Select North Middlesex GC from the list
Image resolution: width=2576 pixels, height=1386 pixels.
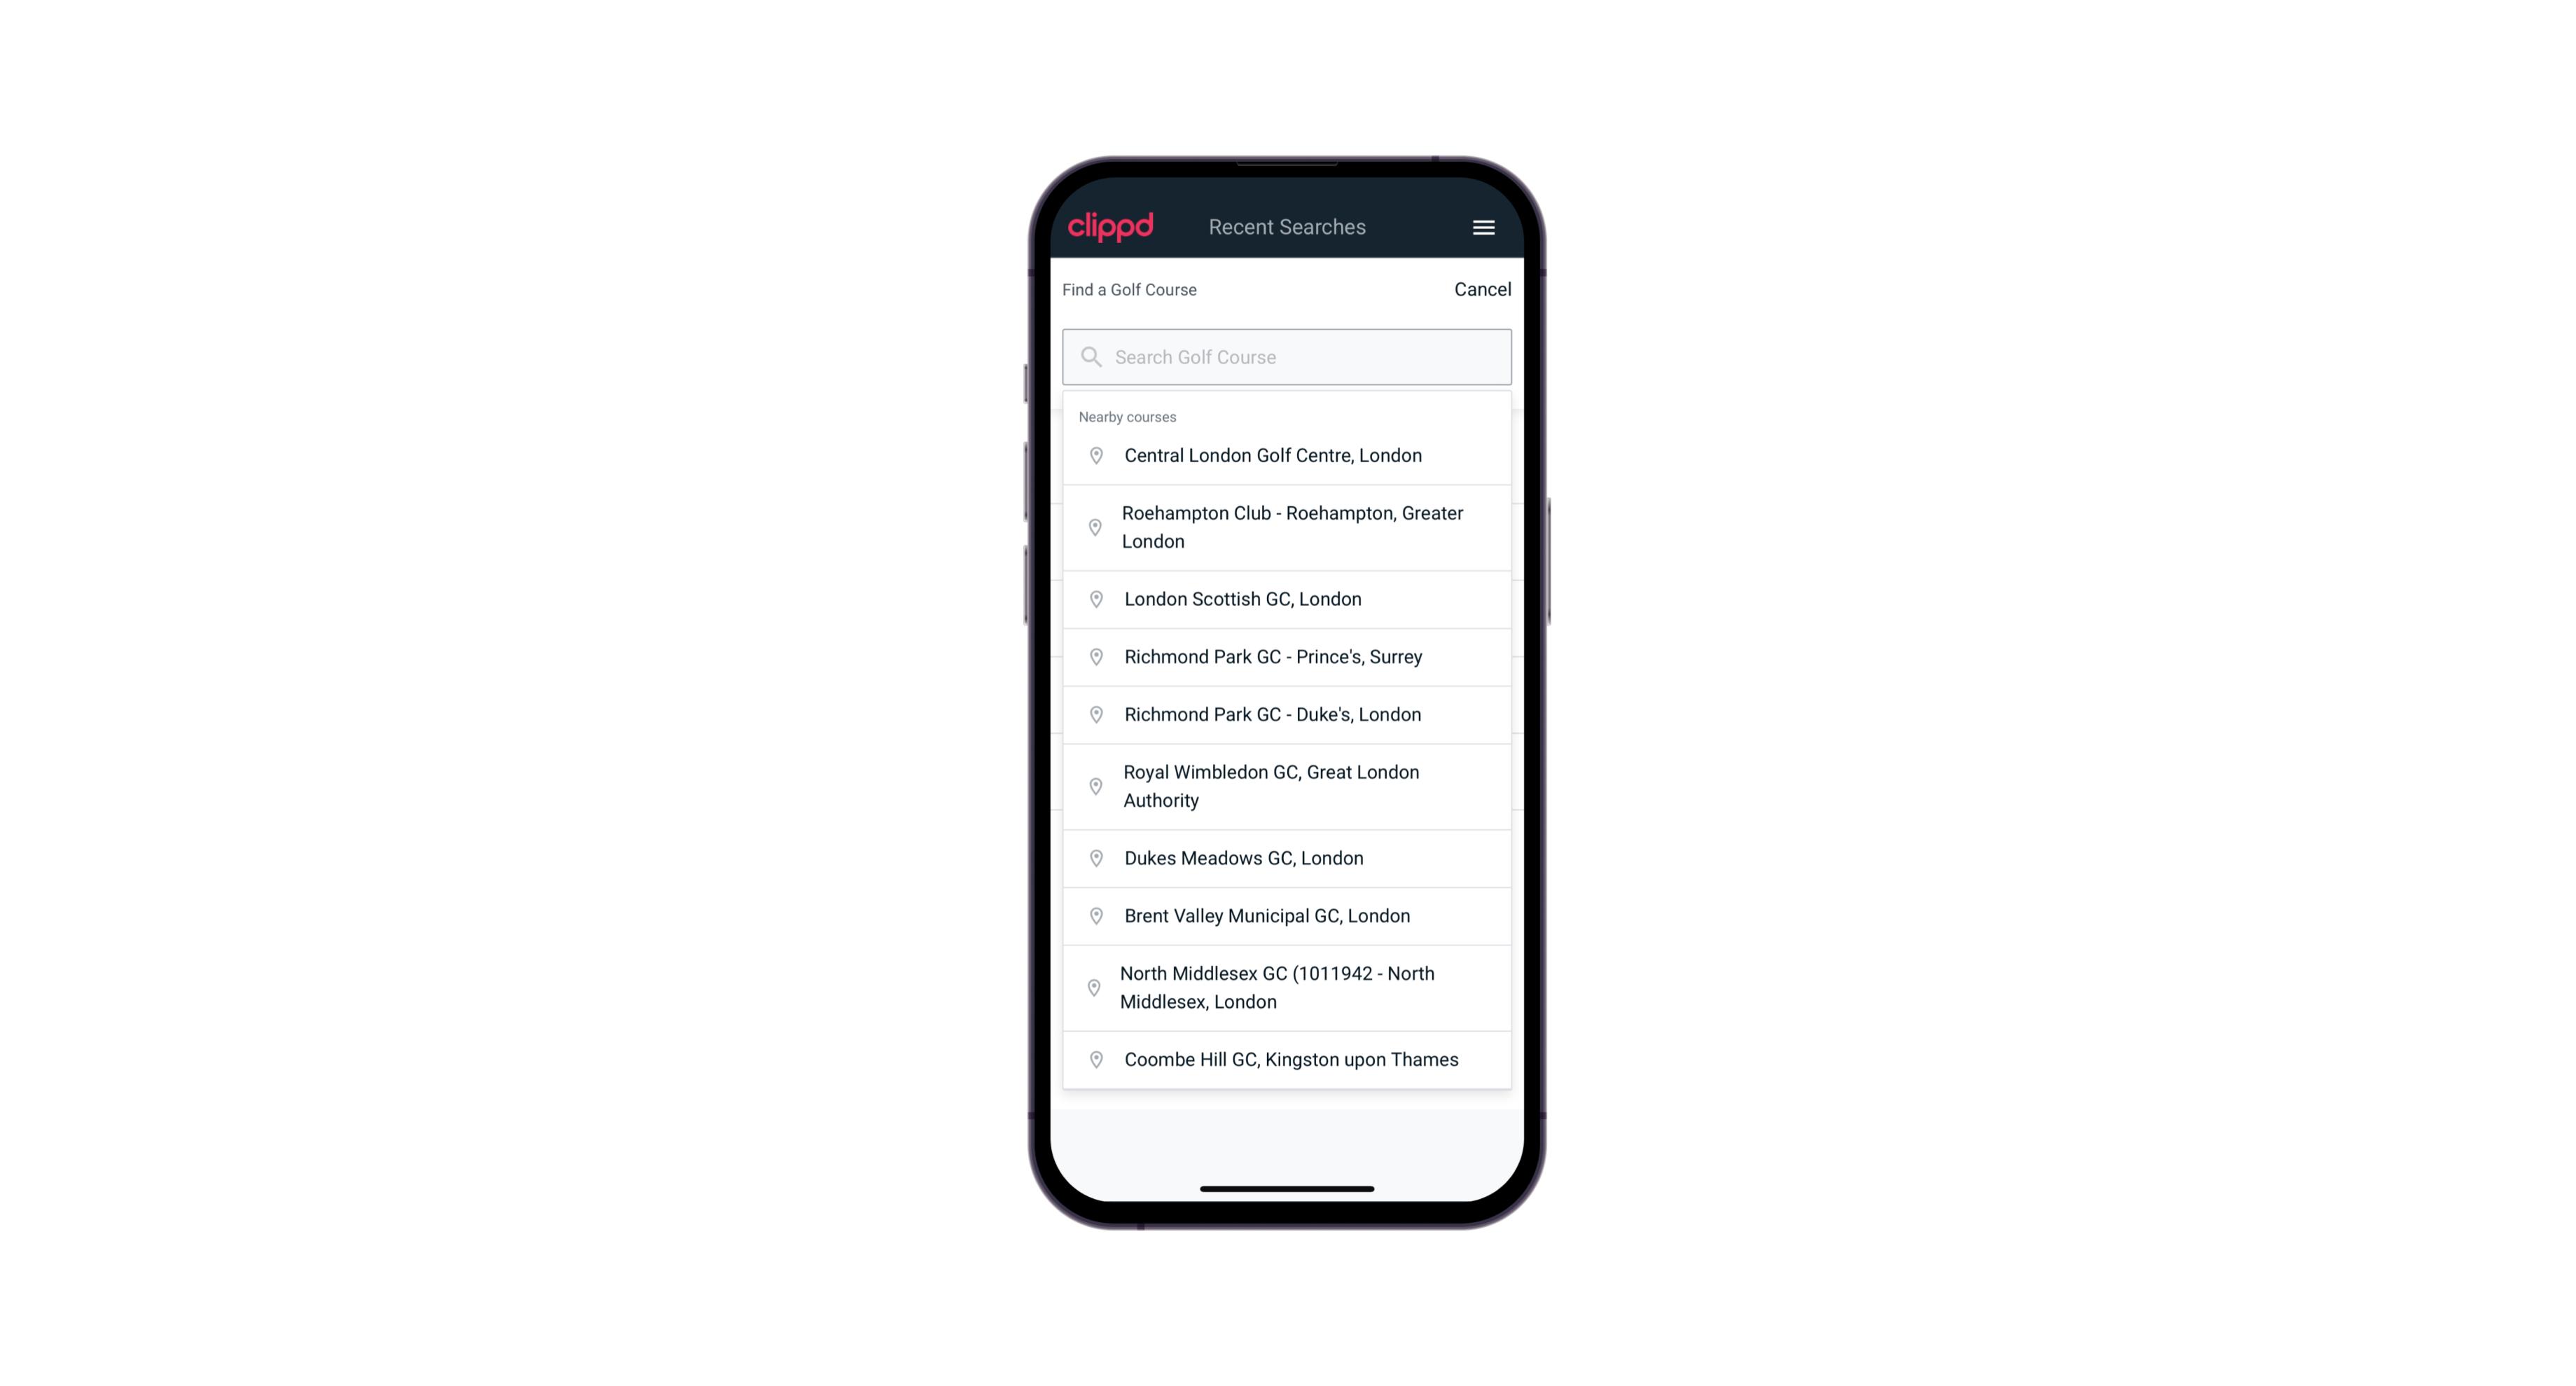pos(1288,987)
